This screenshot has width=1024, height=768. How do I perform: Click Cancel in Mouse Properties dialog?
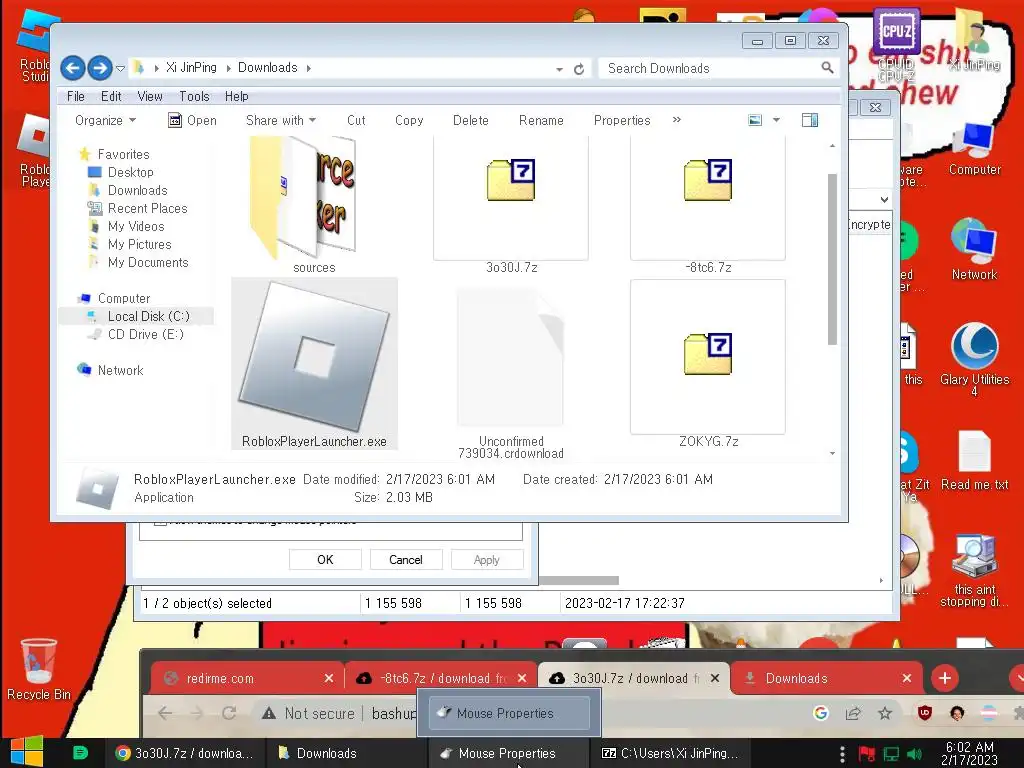pyautogui.click(x=406, y=560)
